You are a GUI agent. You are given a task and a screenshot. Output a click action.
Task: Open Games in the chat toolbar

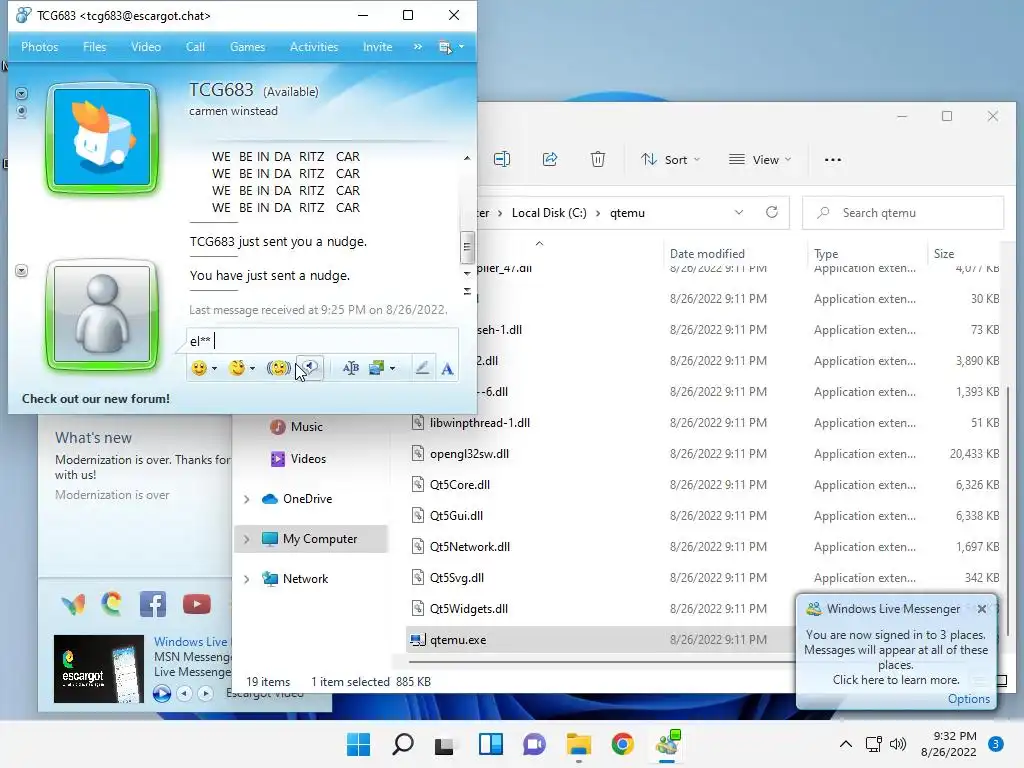(248, 47)
